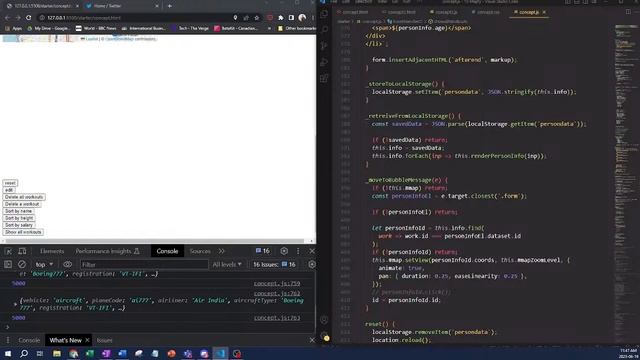640x360 pixels.
Task: Switch to the Elements tab in DevTools
Action: 52,251
